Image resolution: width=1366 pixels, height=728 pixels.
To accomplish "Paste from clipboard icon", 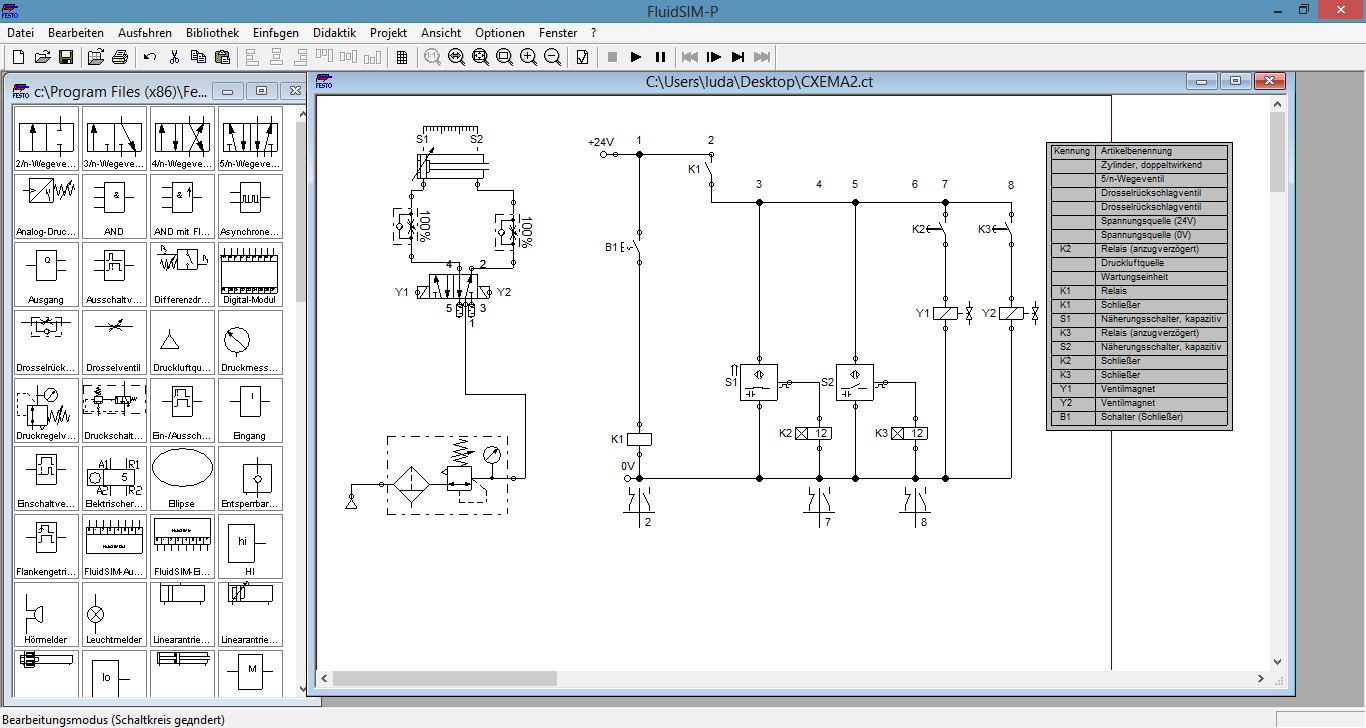I will 222,57.
